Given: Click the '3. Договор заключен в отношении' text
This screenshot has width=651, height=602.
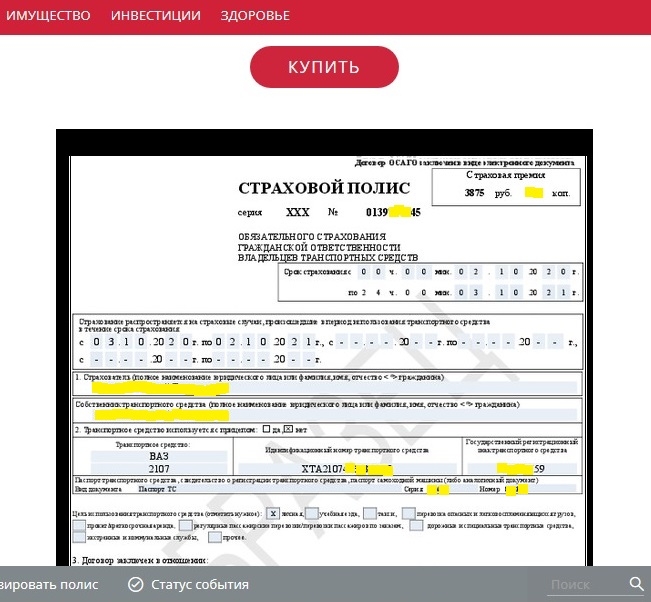Looking at the screenshot, I should [x=140, y=560].
